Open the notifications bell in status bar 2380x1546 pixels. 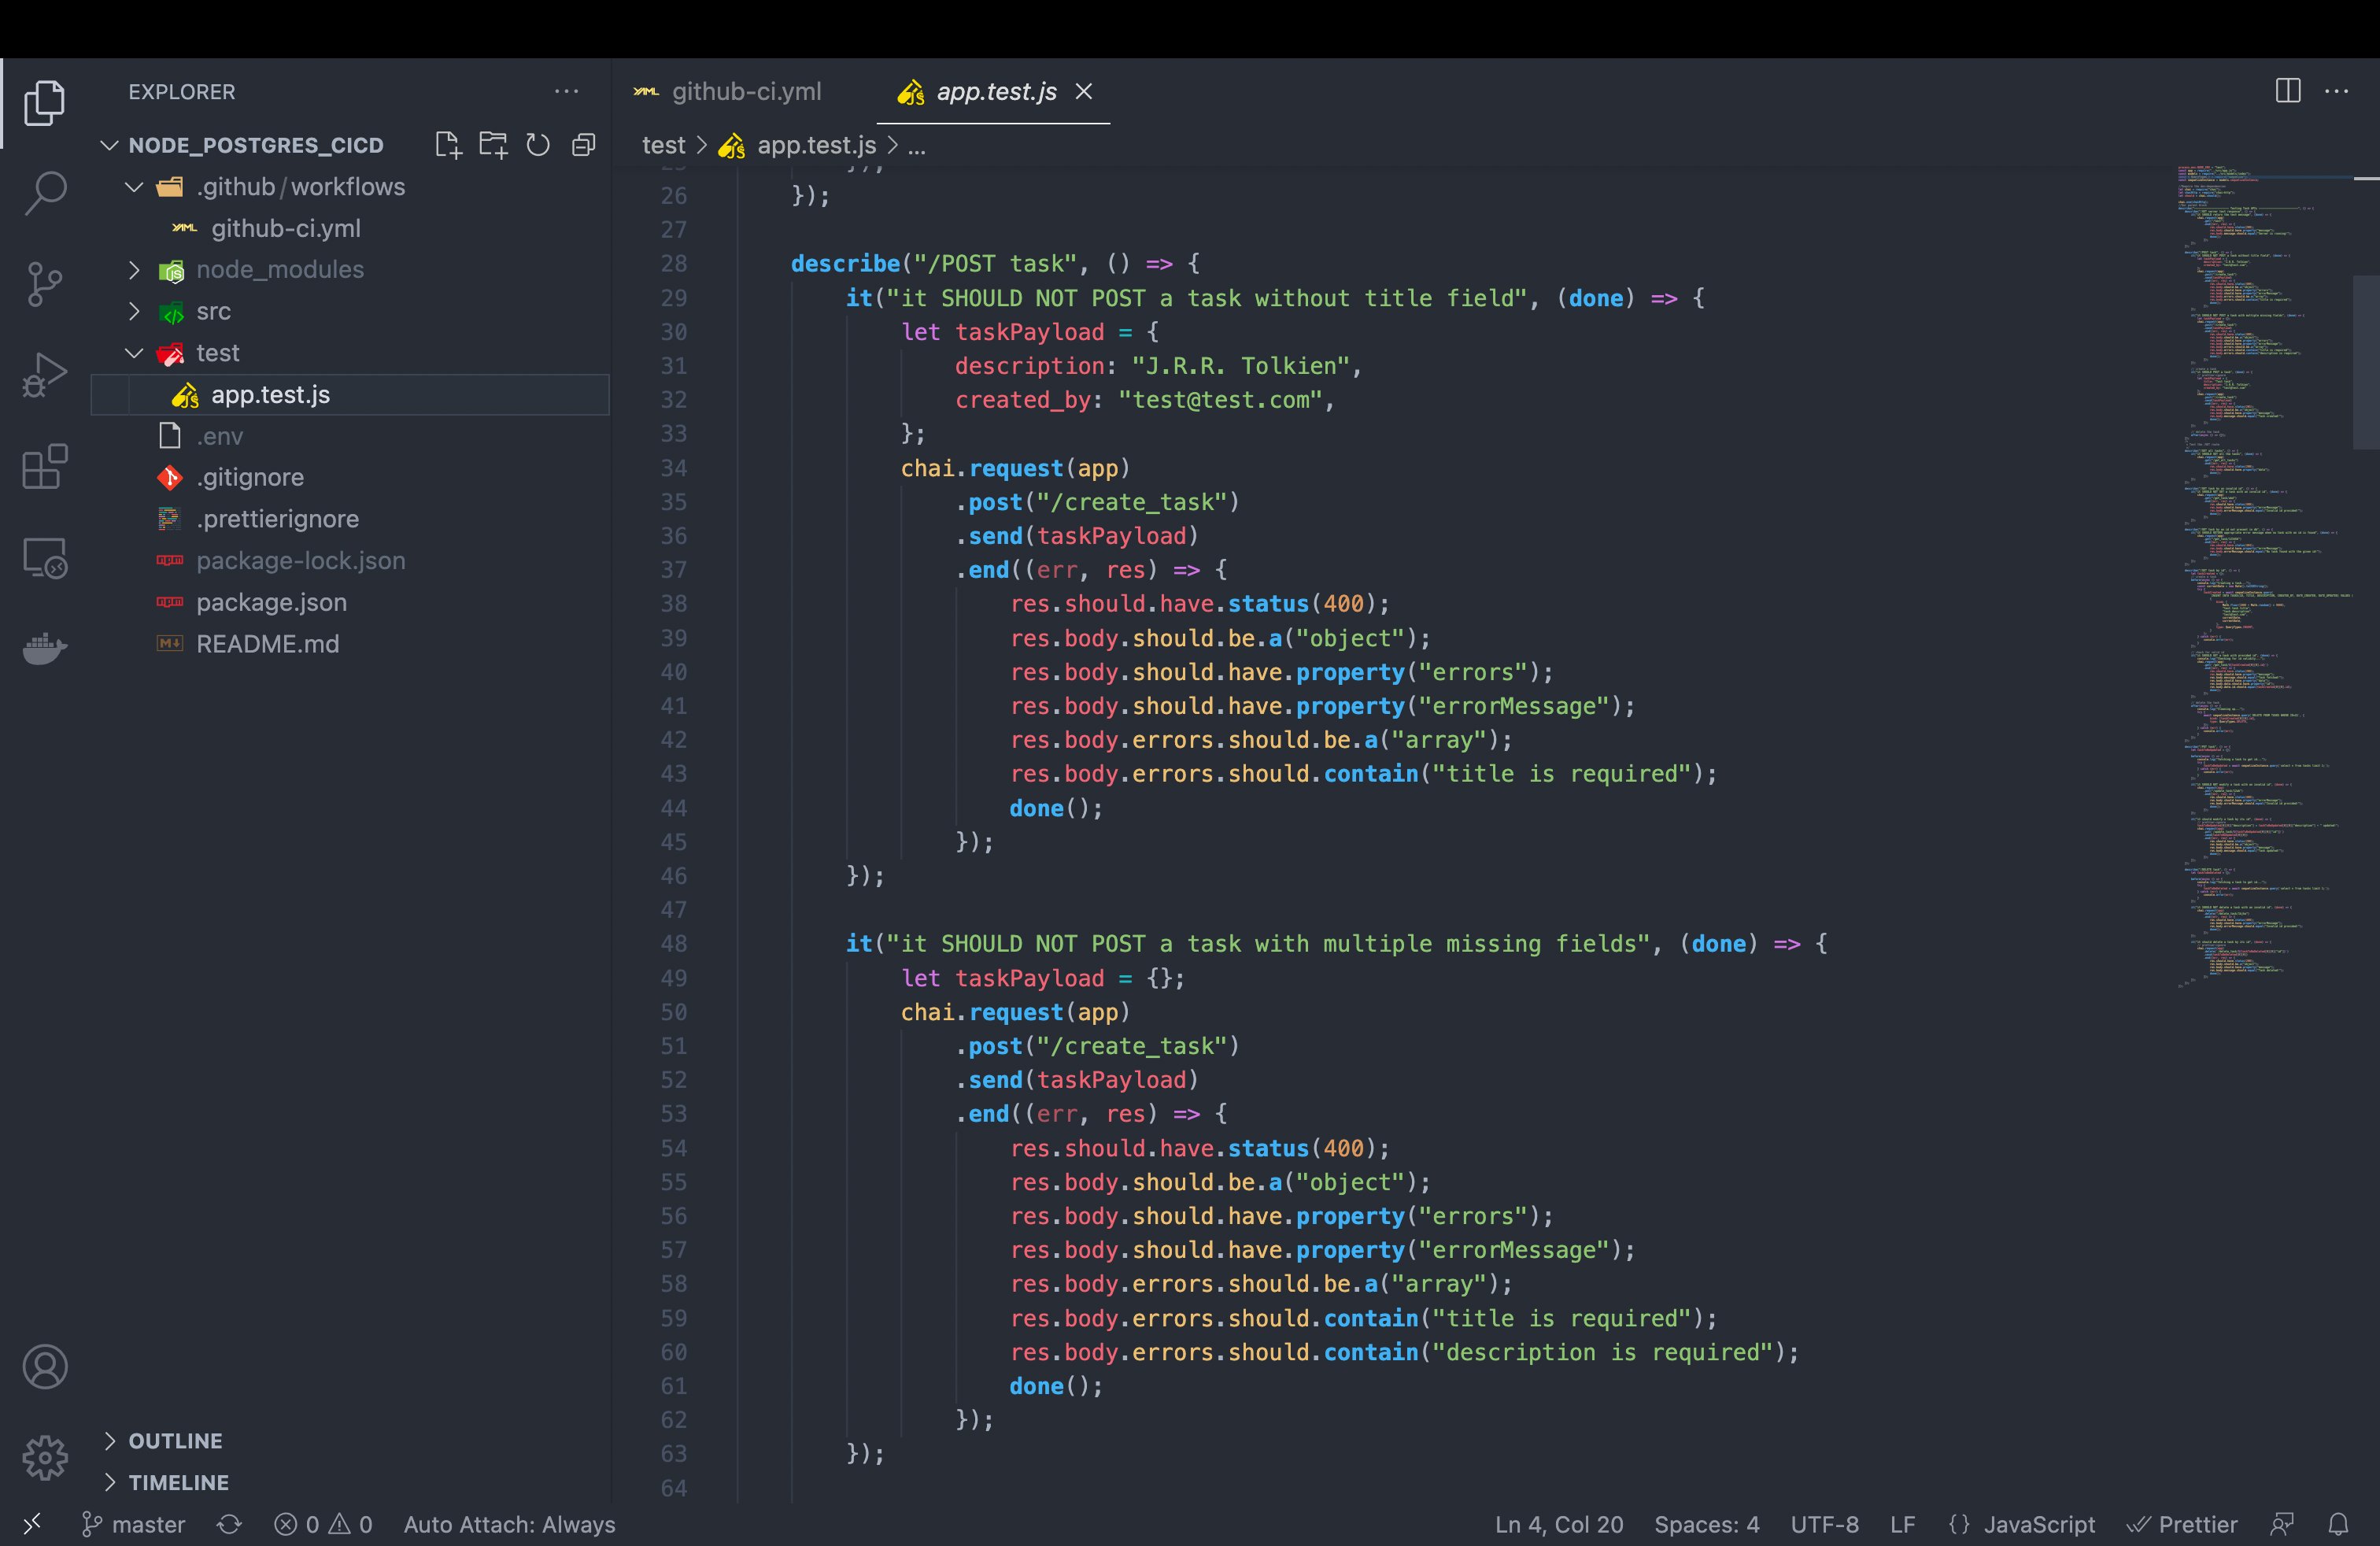(2337, 1524)
